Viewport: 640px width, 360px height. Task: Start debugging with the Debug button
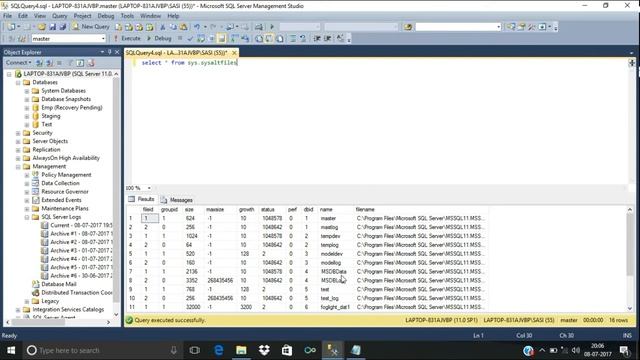point(159,38)
